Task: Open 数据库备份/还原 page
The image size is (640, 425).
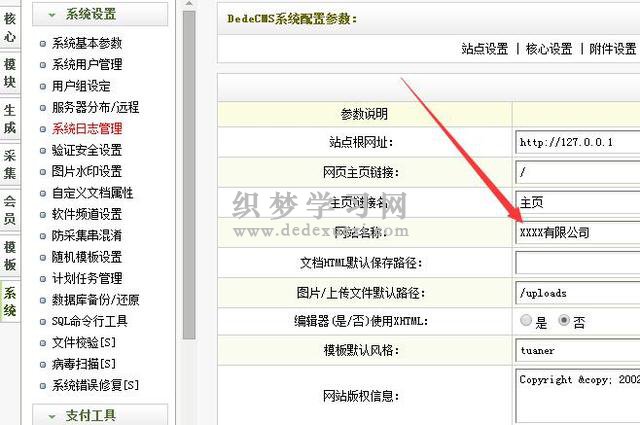Action: [x=95, y=299]
